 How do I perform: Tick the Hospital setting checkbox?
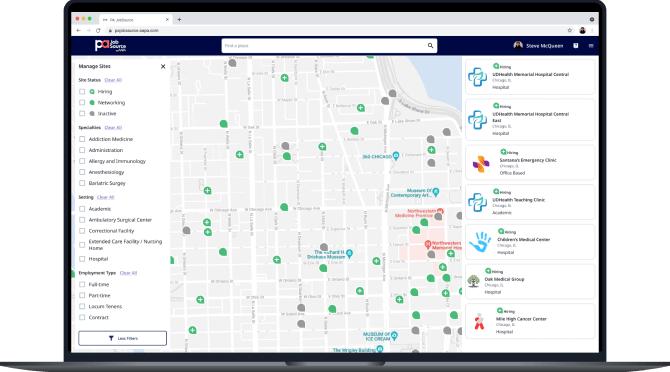click(x=82, y=259)
